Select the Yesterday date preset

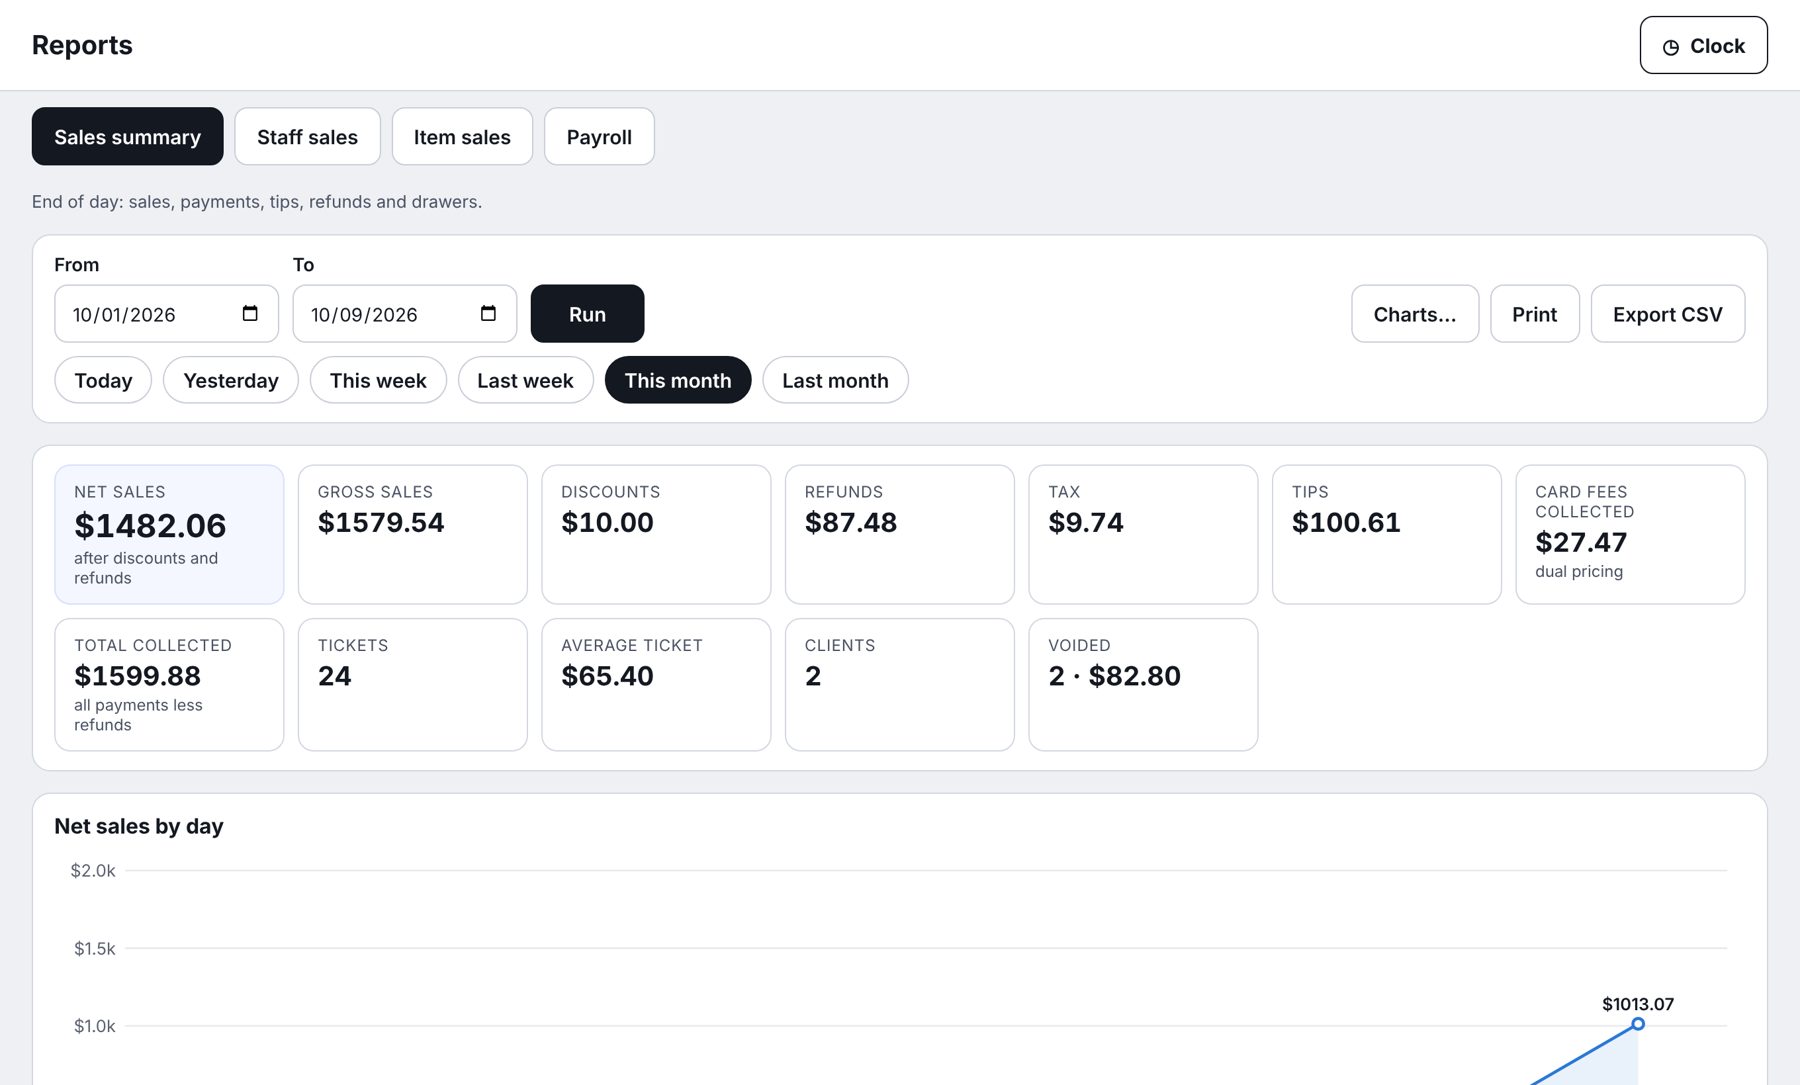pos(231,380)
